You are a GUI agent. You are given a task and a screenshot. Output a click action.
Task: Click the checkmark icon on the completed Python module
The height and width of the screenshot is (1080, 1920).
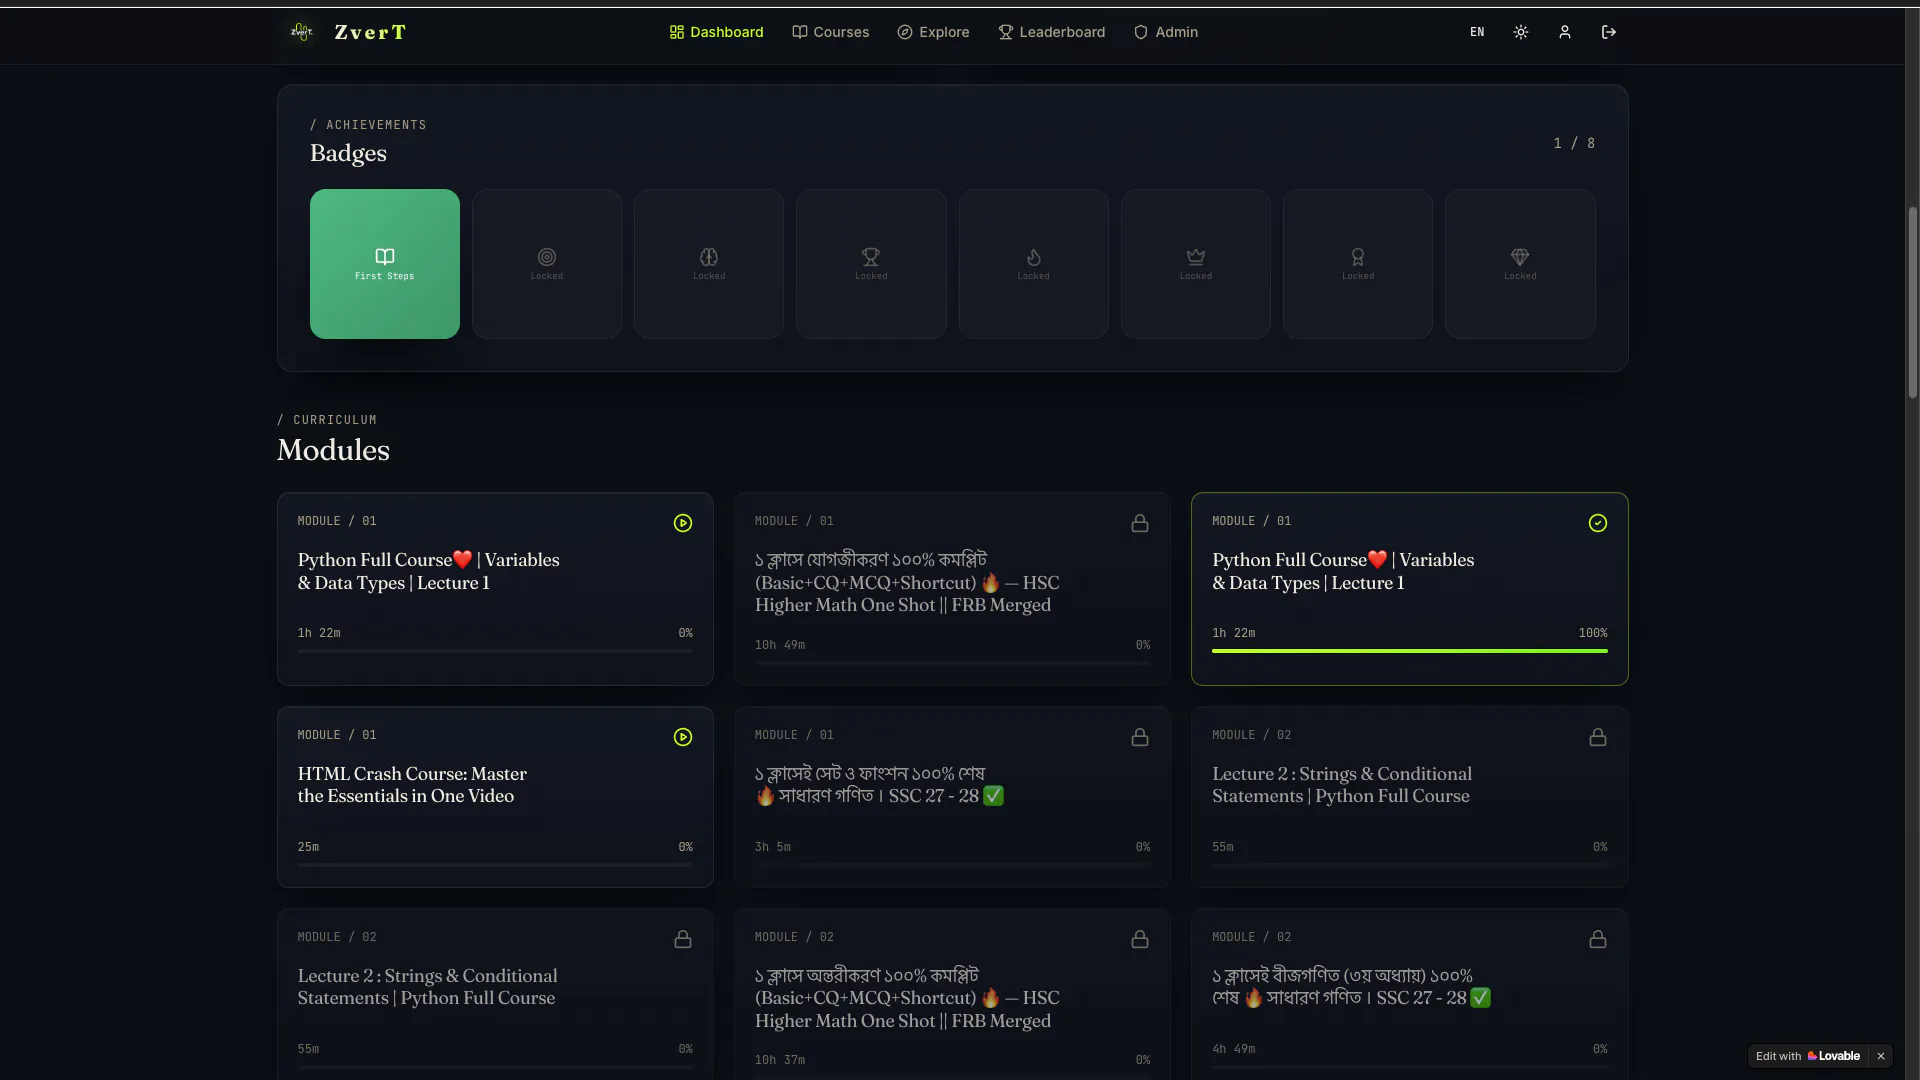[1598, 523]
